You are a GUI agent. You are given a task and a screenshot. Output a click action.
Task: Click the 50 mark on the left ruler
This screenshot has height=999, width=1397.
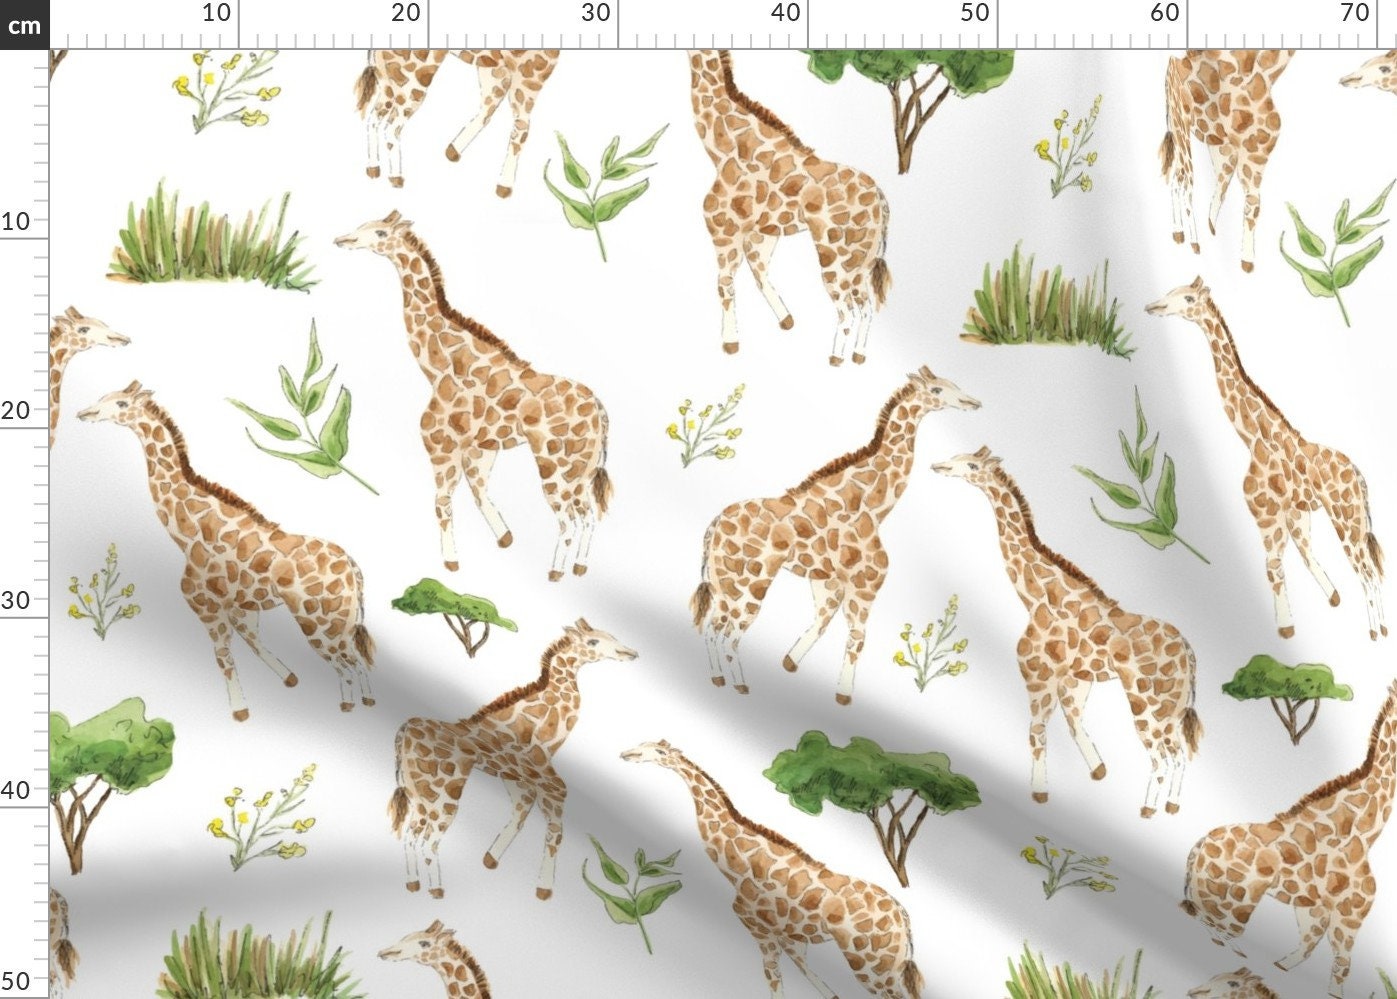click(15, 979)
